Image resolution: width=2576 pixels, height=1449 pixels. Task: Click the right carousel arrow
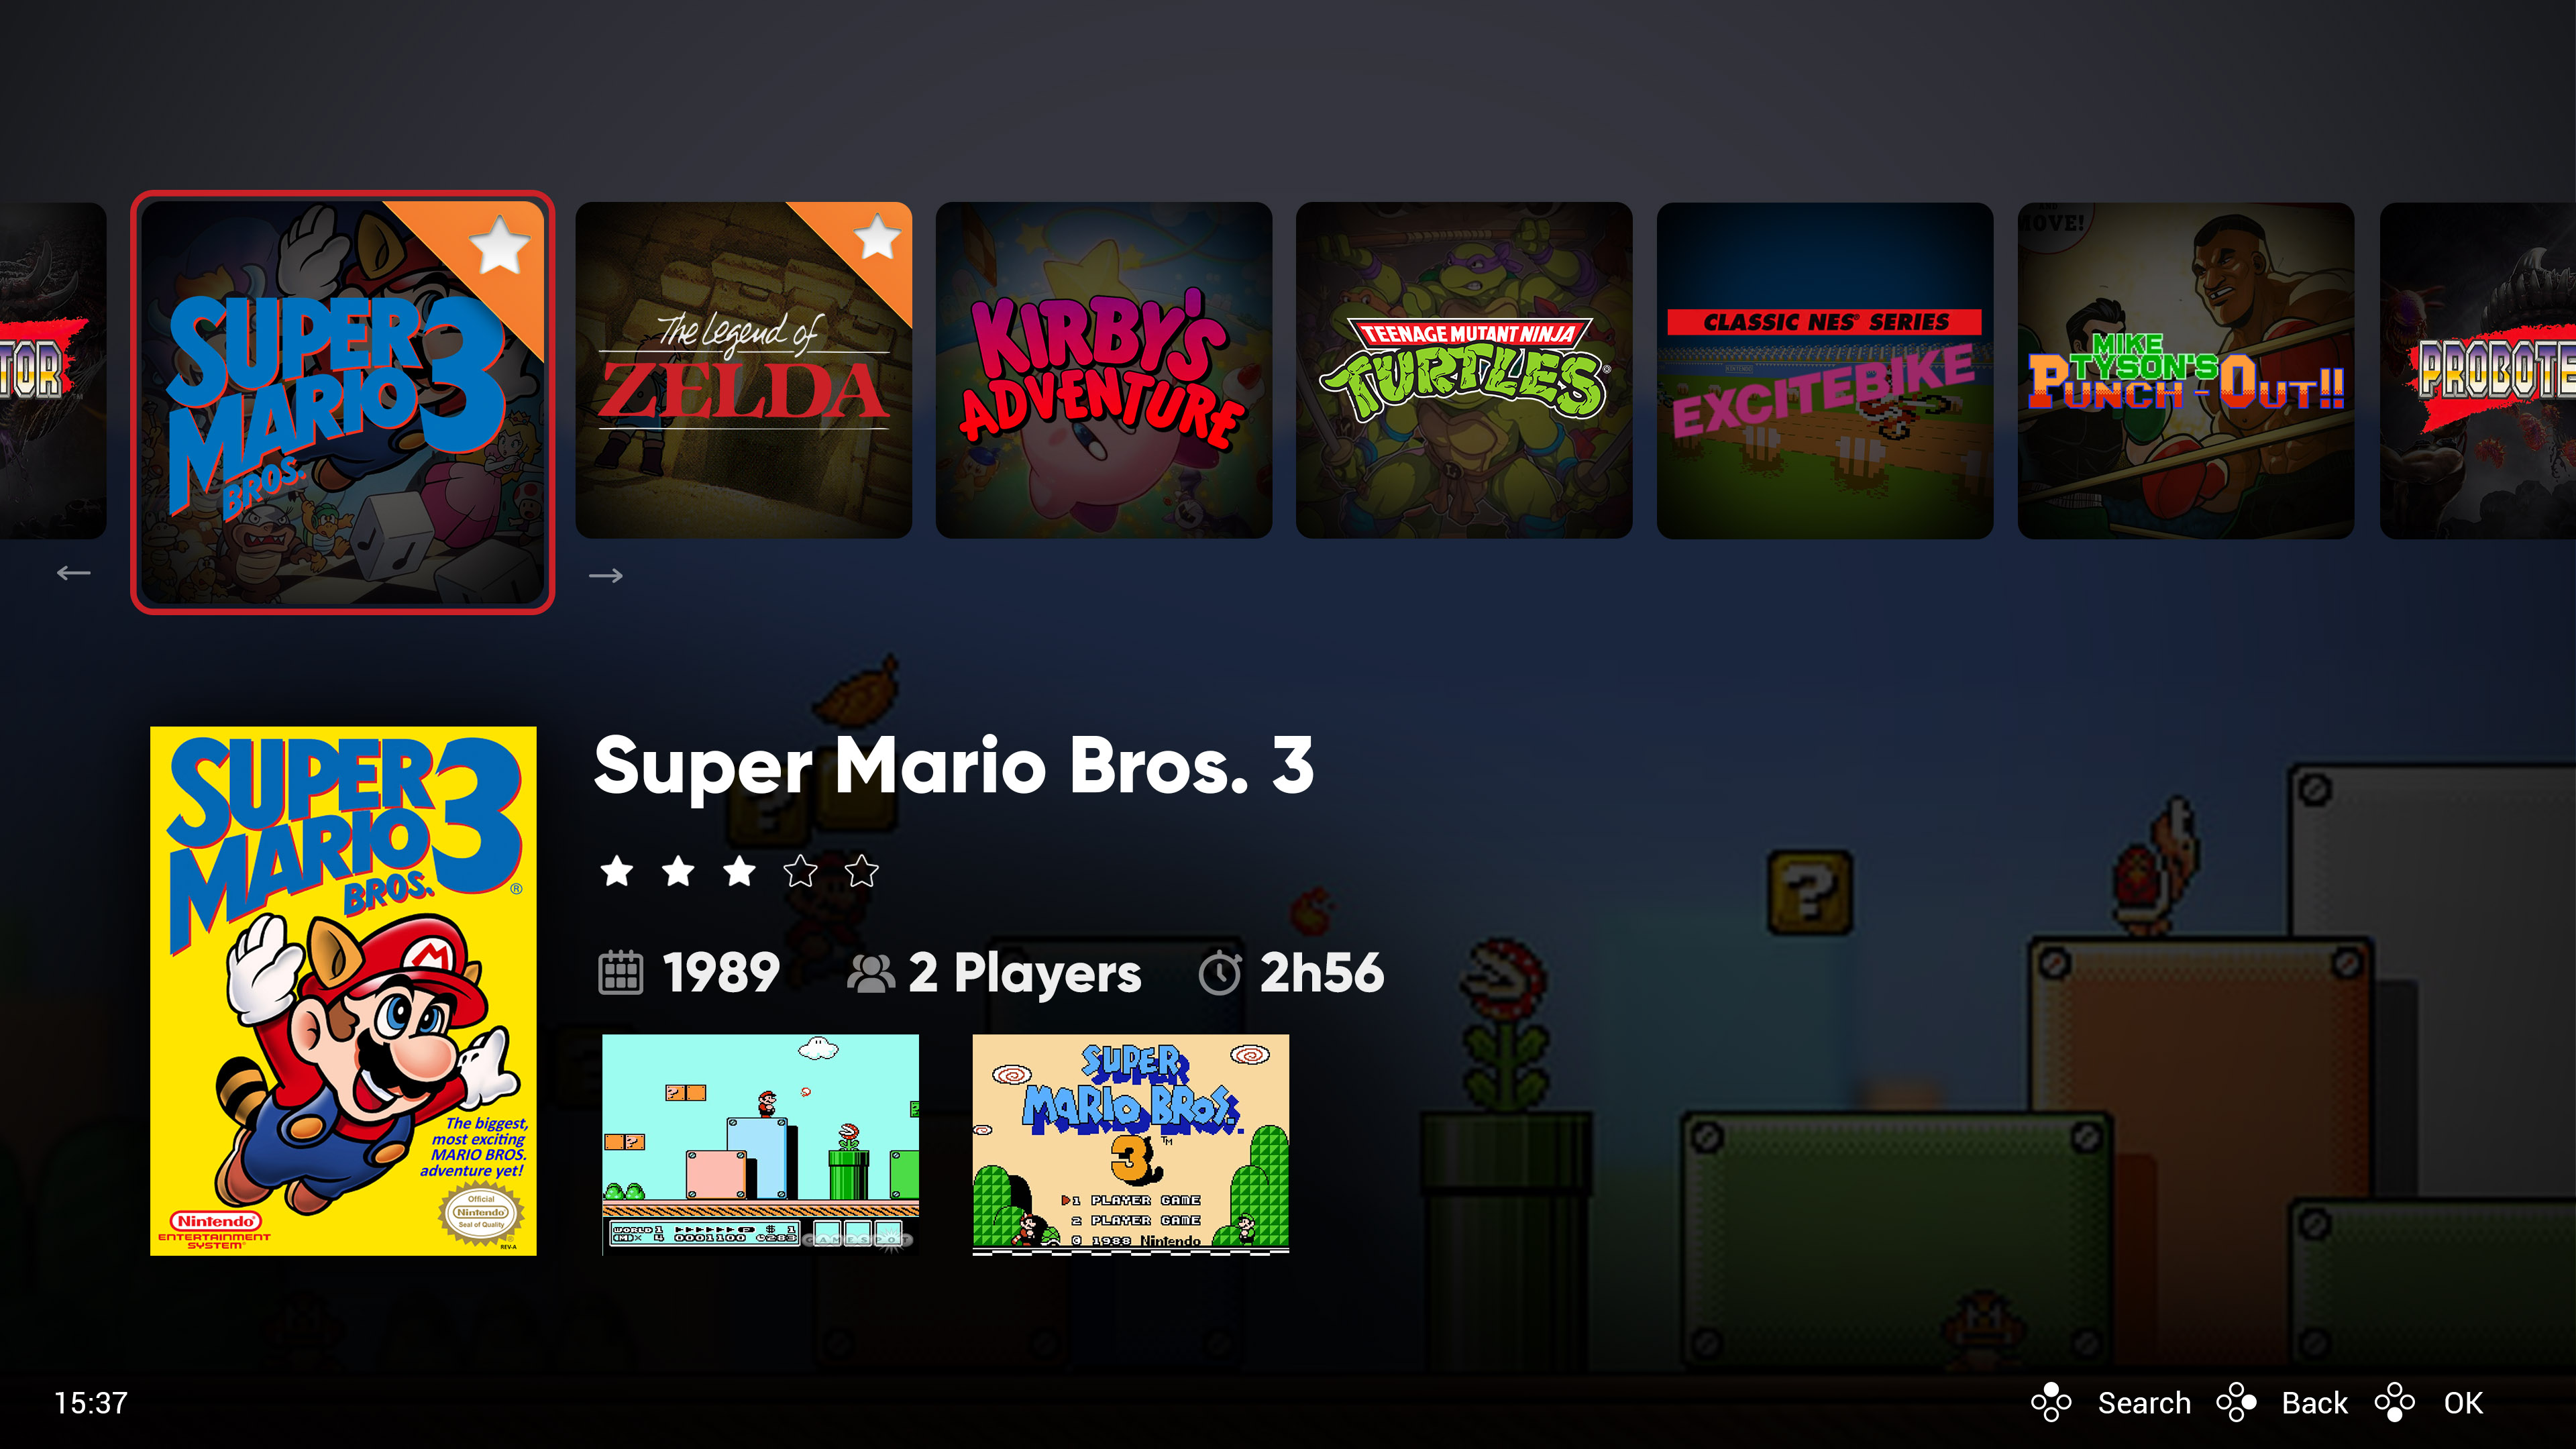[605, 575]
